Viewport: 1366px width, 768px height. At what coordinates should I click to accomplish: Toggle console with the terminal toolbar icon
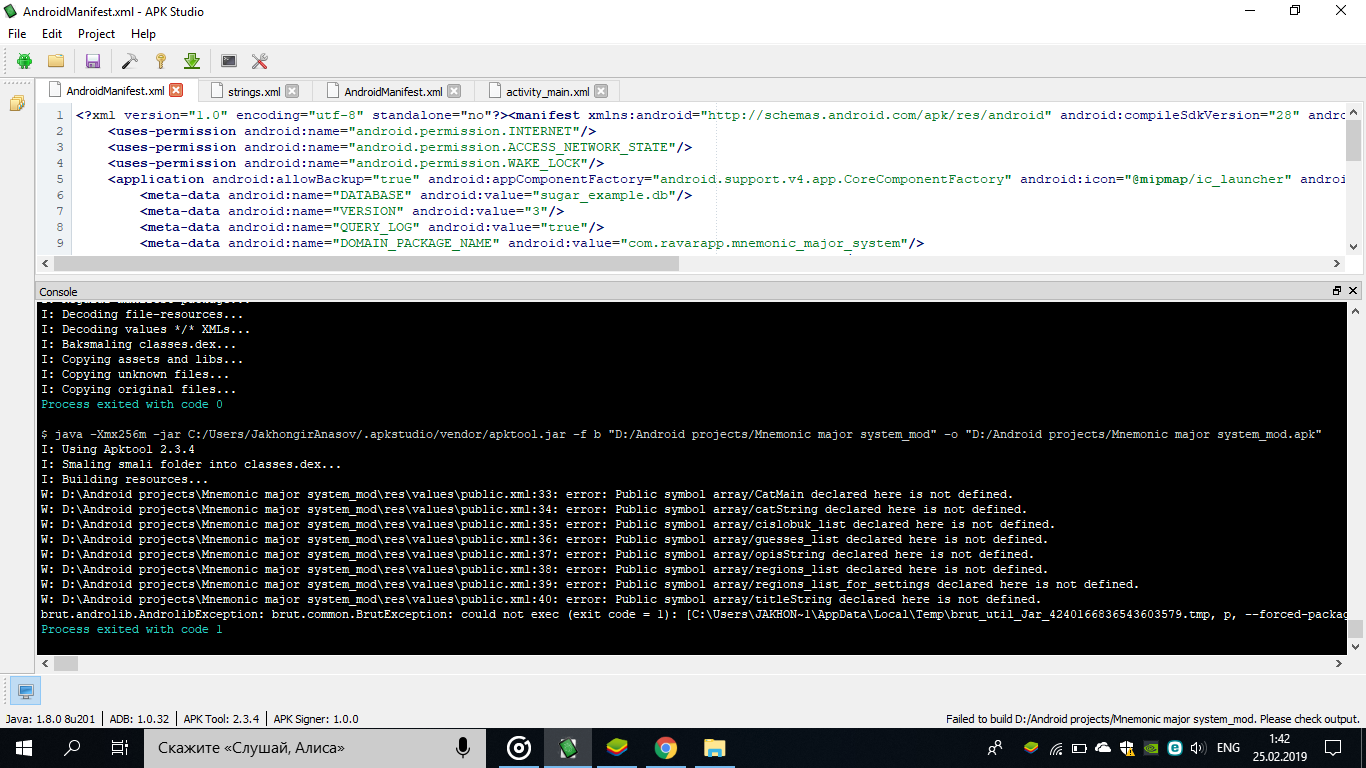[229, 61]
